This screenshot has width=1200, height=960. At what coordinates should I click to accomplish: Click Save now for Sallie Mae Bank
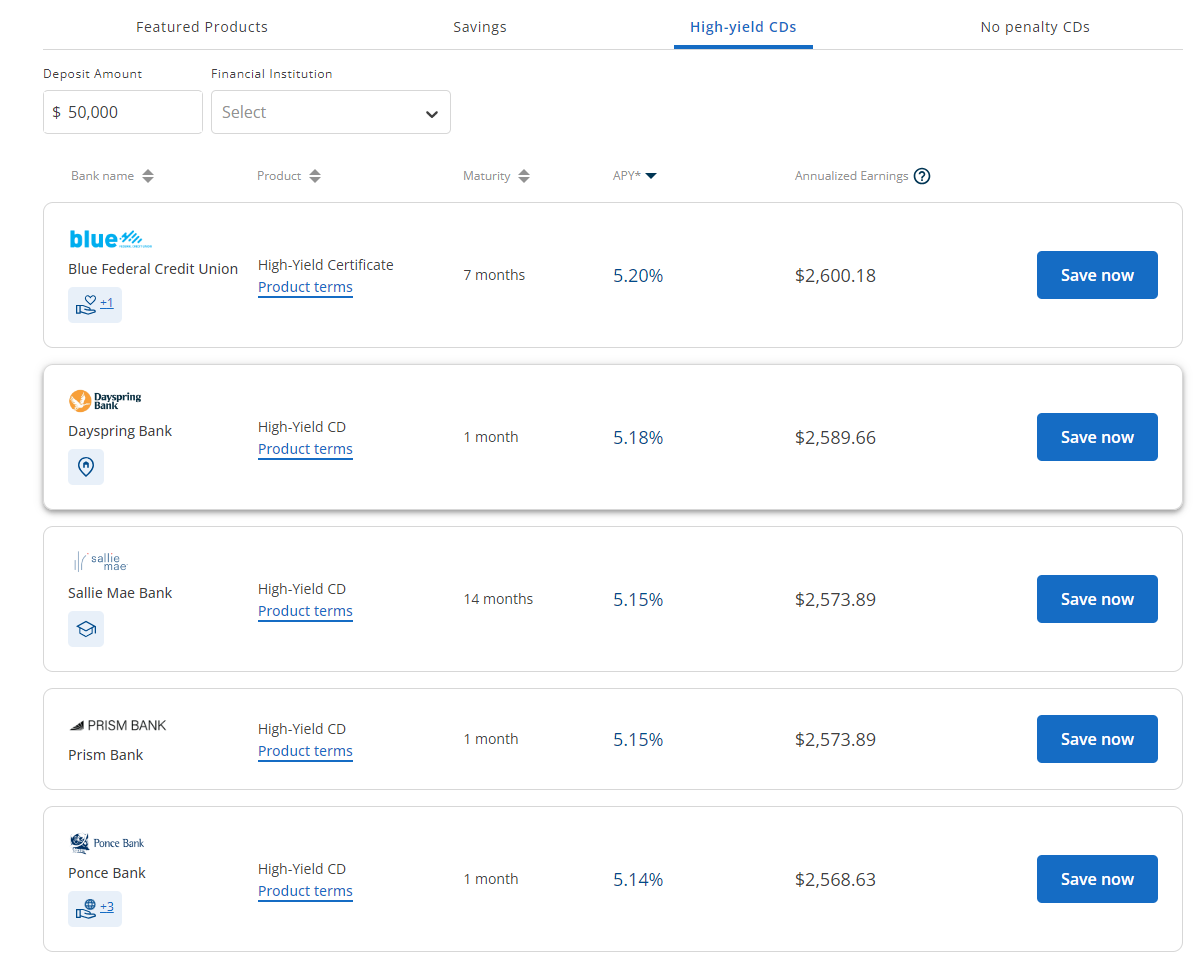click(x=1097, y=599)
